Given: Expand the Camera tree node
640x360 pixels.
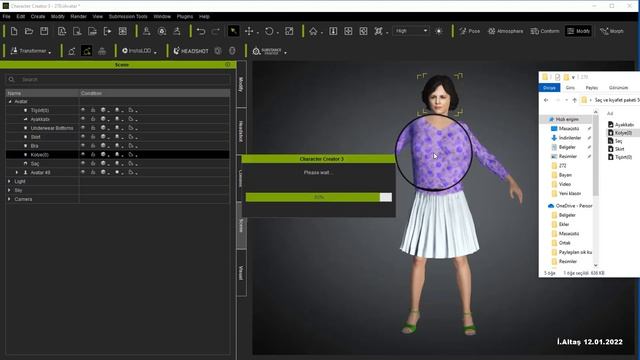Looking at the screenshot, I should click(9, 199).
